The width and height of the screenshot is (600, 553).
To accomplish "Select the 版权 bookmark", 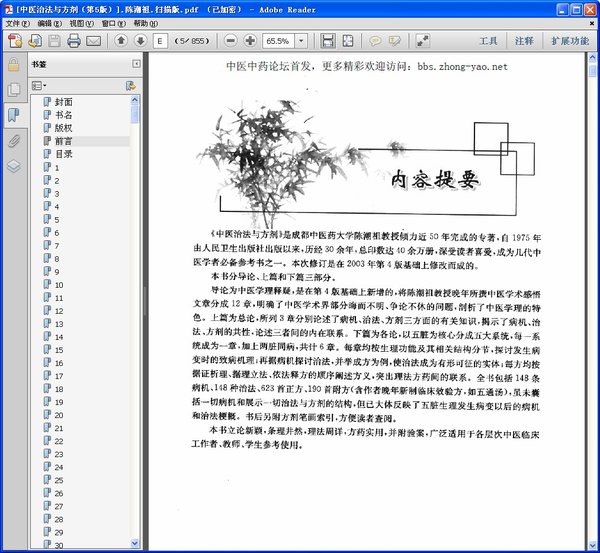I will (63, 128).
